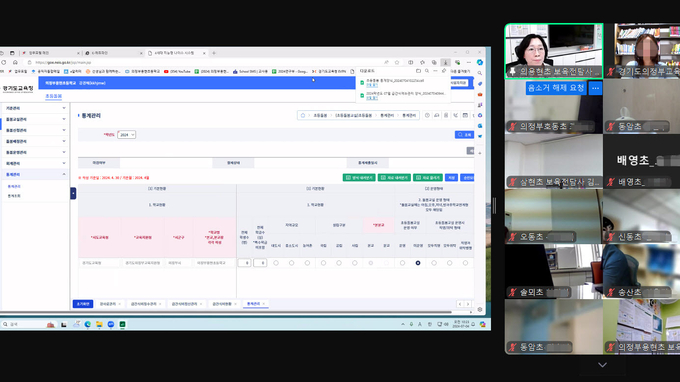Viewport: 680px width, 382px height.
Task: Open downloads folder icon in download popup
Action: (418, 71)
